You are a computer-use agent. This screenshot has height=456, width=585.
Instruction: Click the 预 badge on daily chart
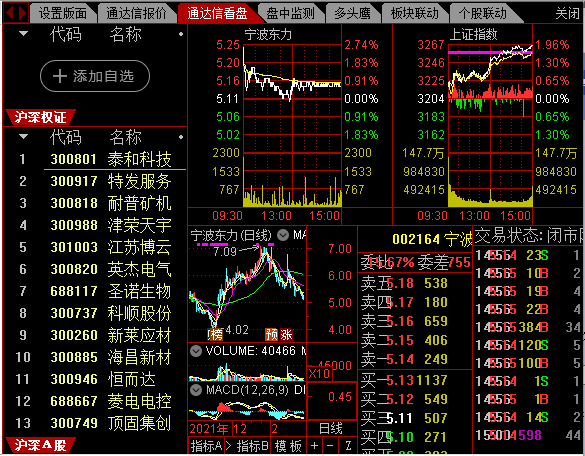[x=272, y=335]
